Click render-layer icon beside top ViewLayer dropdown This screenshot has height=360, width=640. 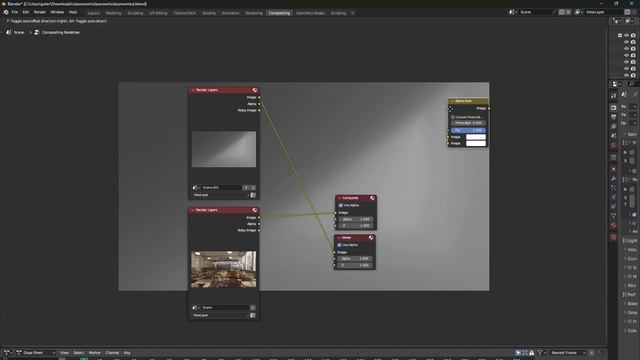pyautogui.click(x=253, y=195)
